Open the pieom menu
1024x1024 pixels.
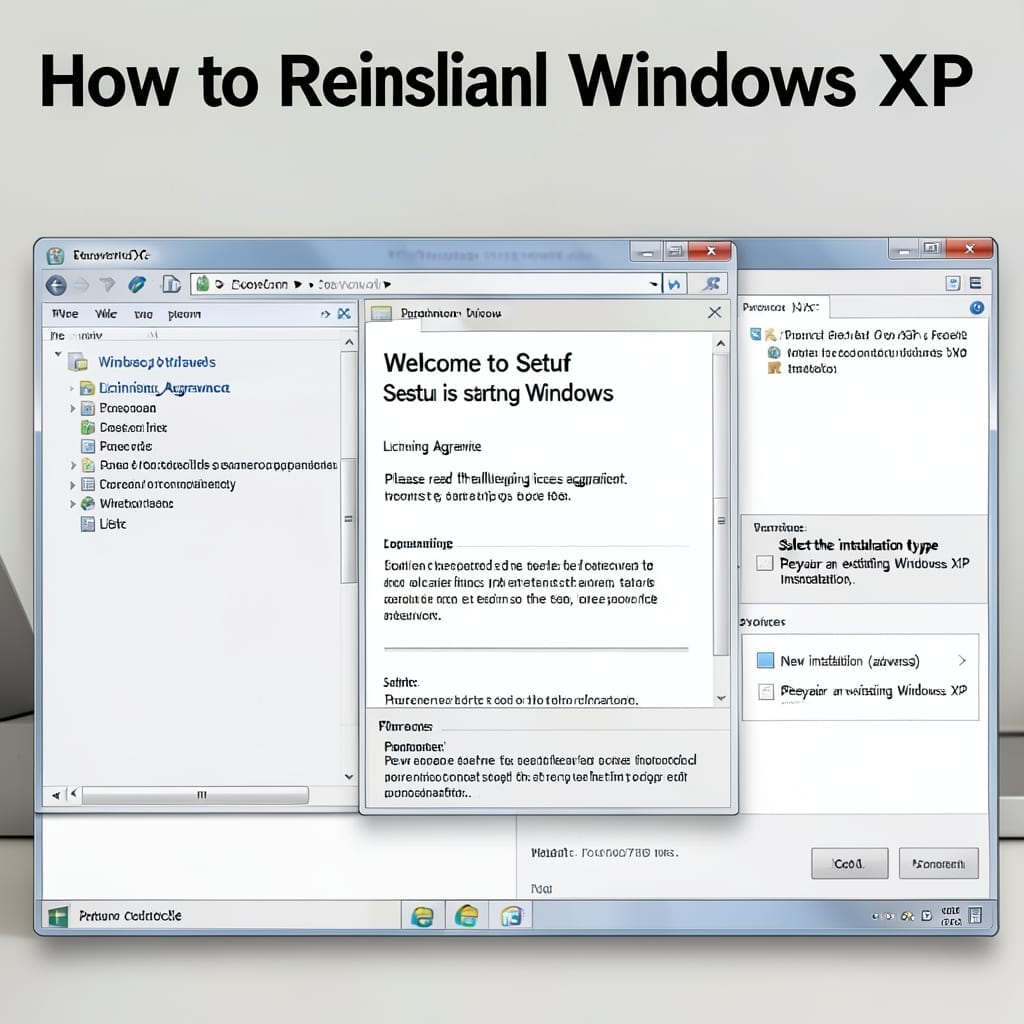click(184, 315)
